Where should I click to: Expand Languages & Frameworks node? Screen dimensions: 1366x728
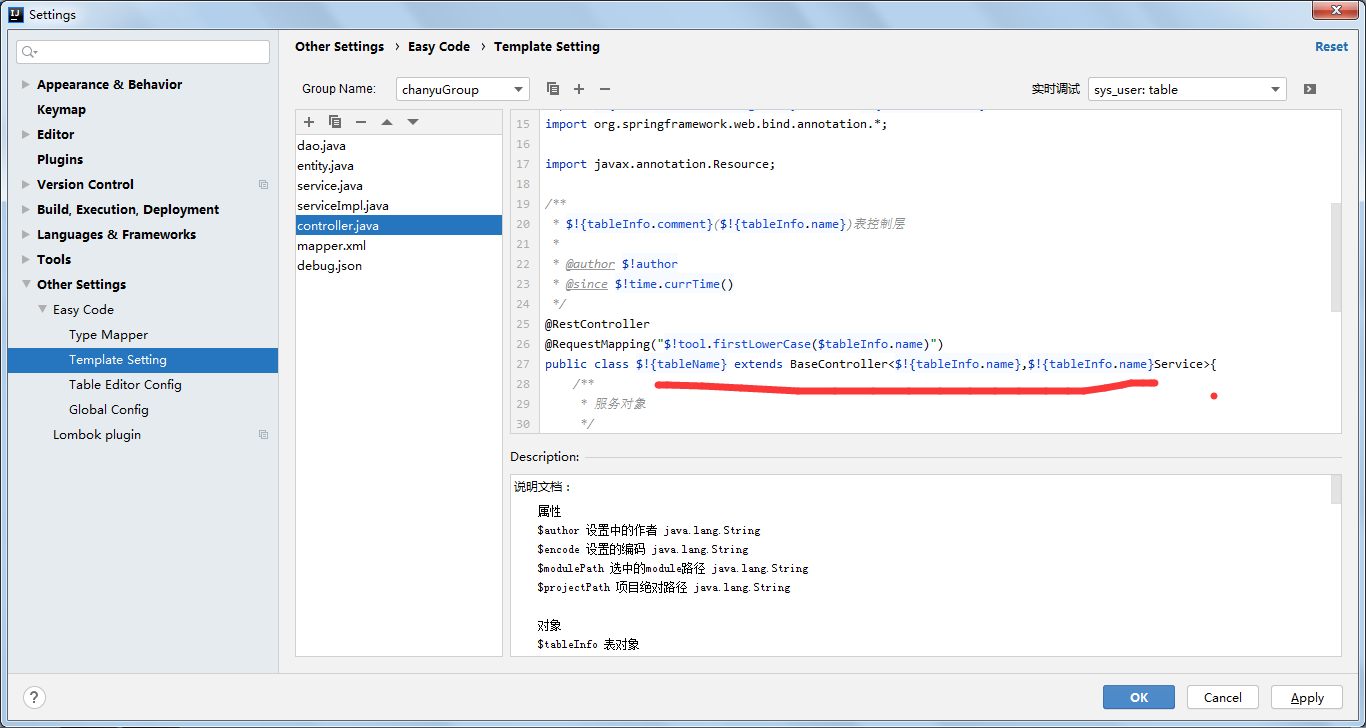(x=26, y=234)
